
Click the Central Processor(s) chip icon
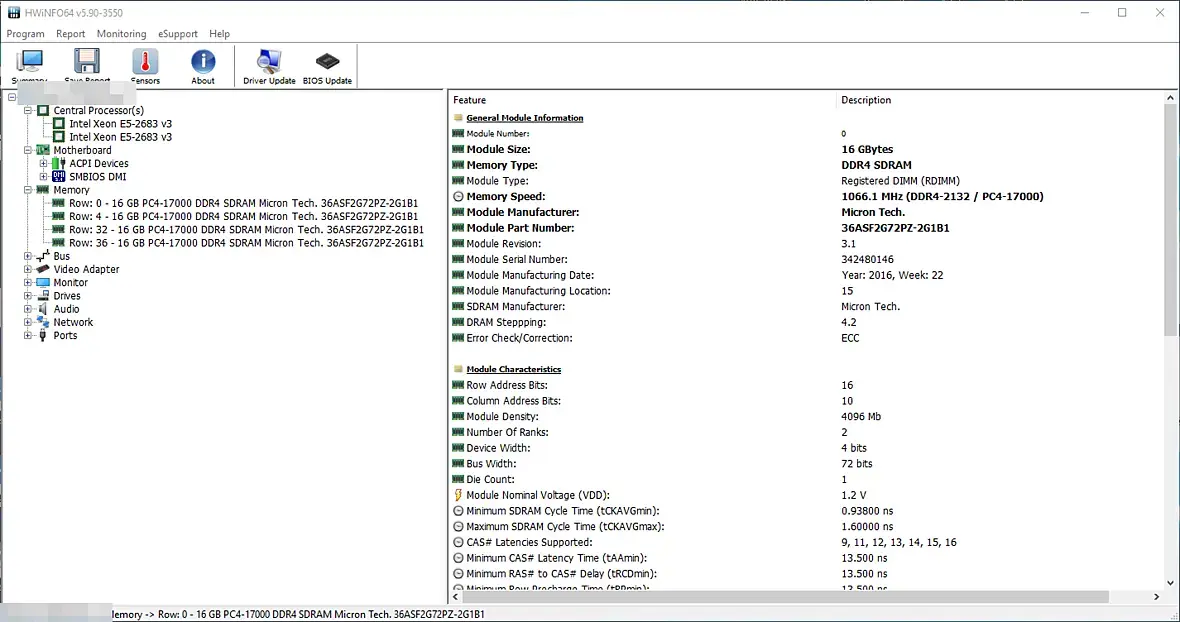(x=43, y=111)
